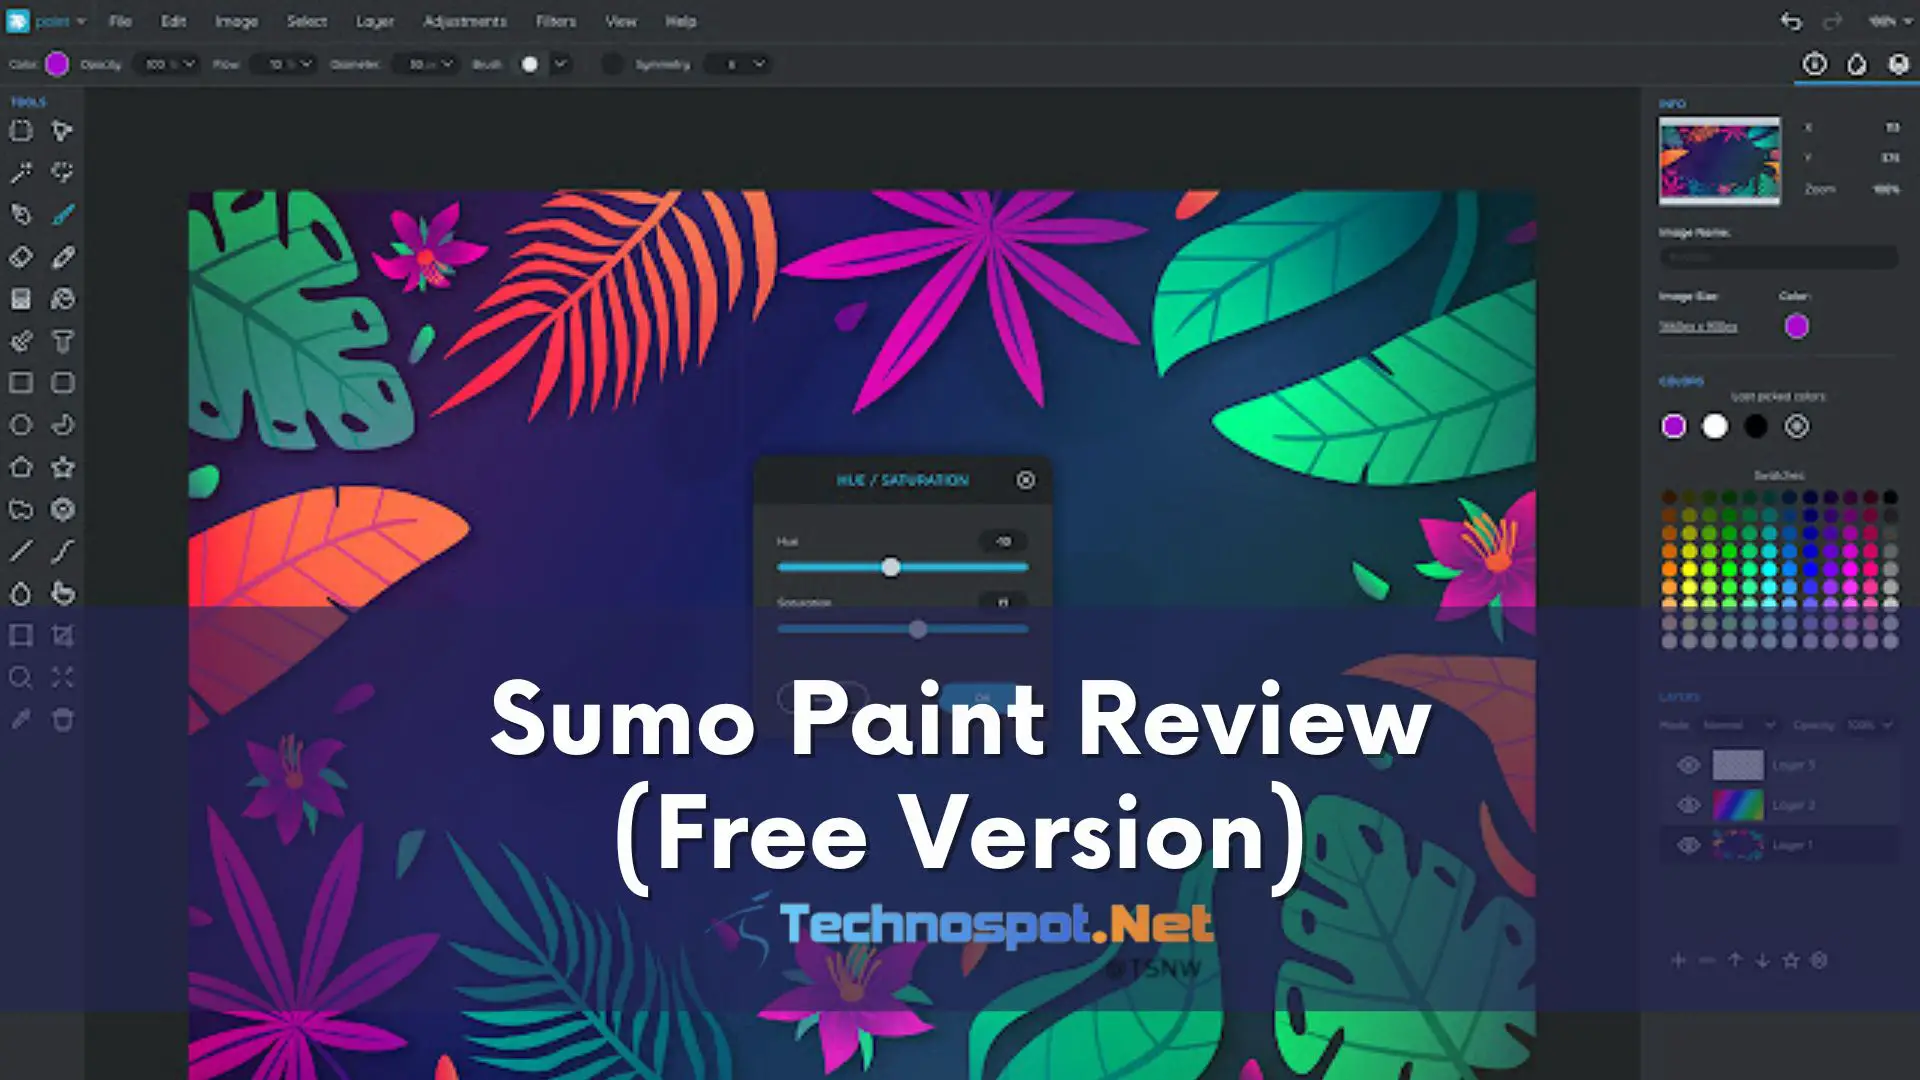The width and height of the screenshot is (1920, 1080).
Task: Open the Diameter dropdown in options bar
Action: click(x=424, y=64)
